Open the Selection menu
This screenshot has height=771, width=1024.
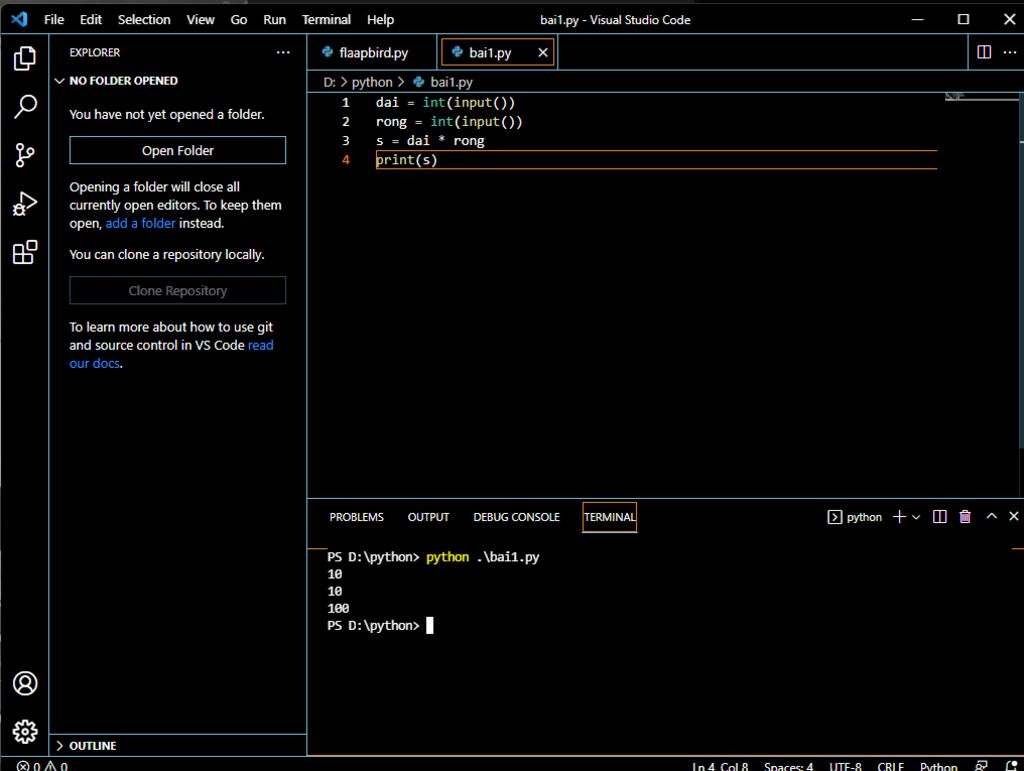pos(144,20)
